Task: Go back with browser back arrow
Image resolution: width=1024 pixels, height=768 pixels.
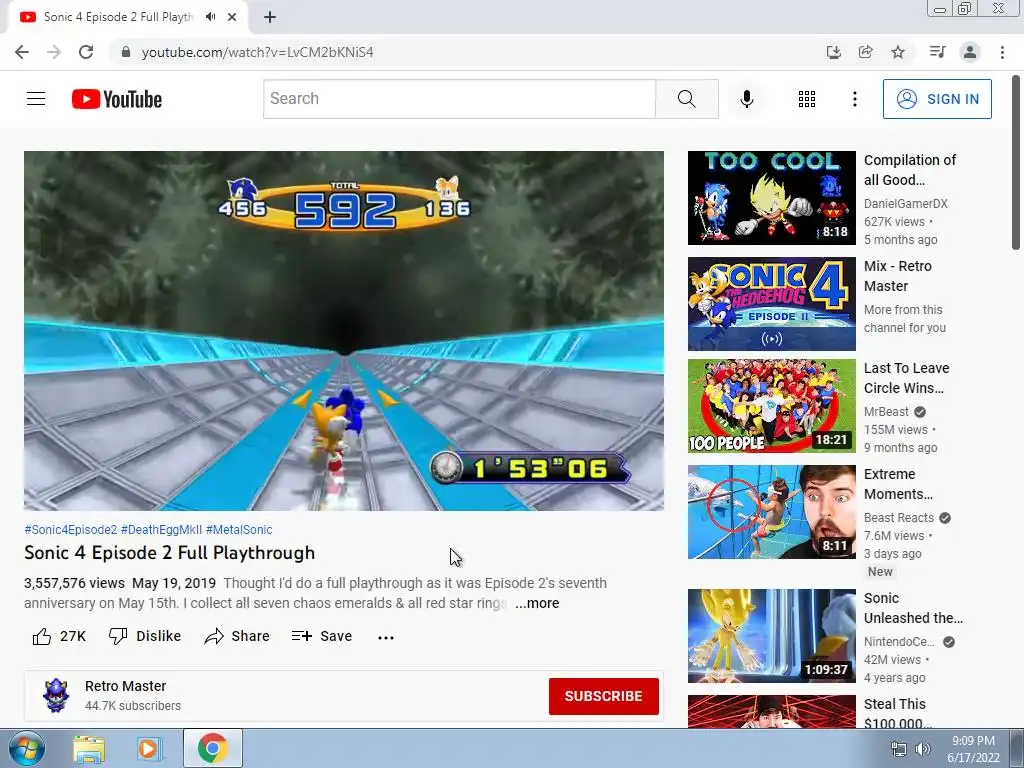Action: click(22, 52)
